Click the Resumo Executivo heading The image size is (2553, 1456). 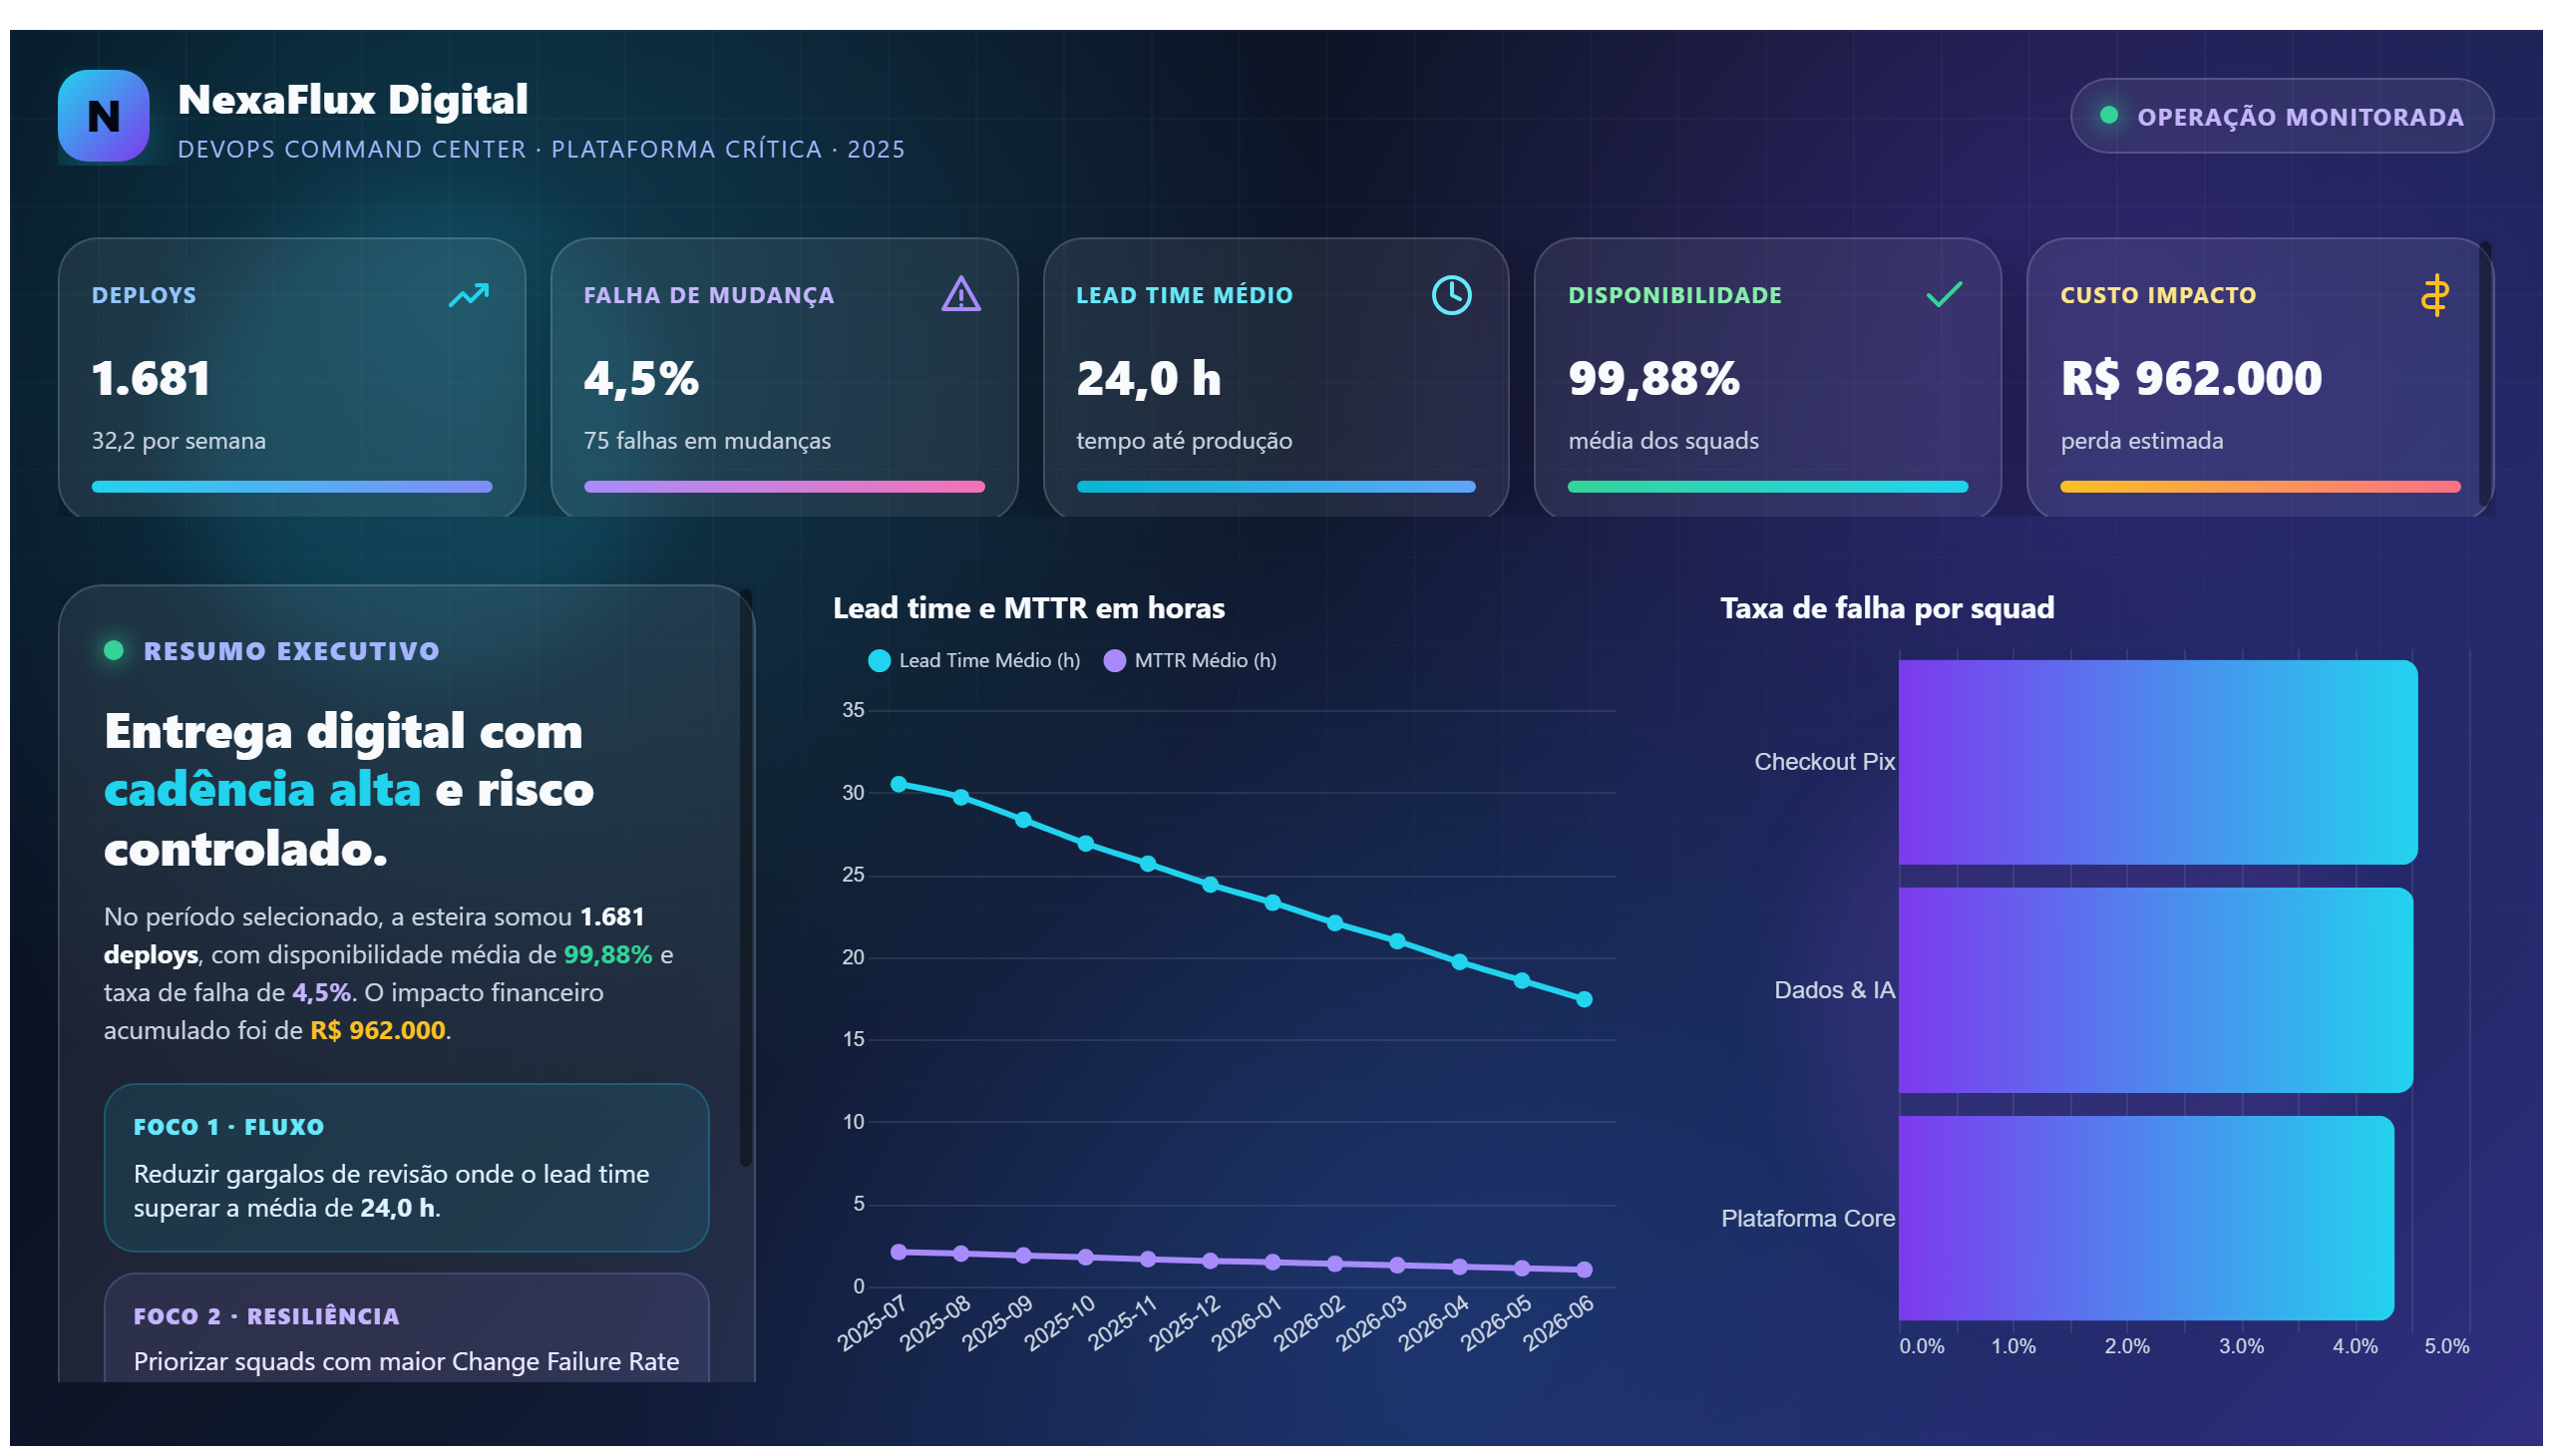[292, 651]
